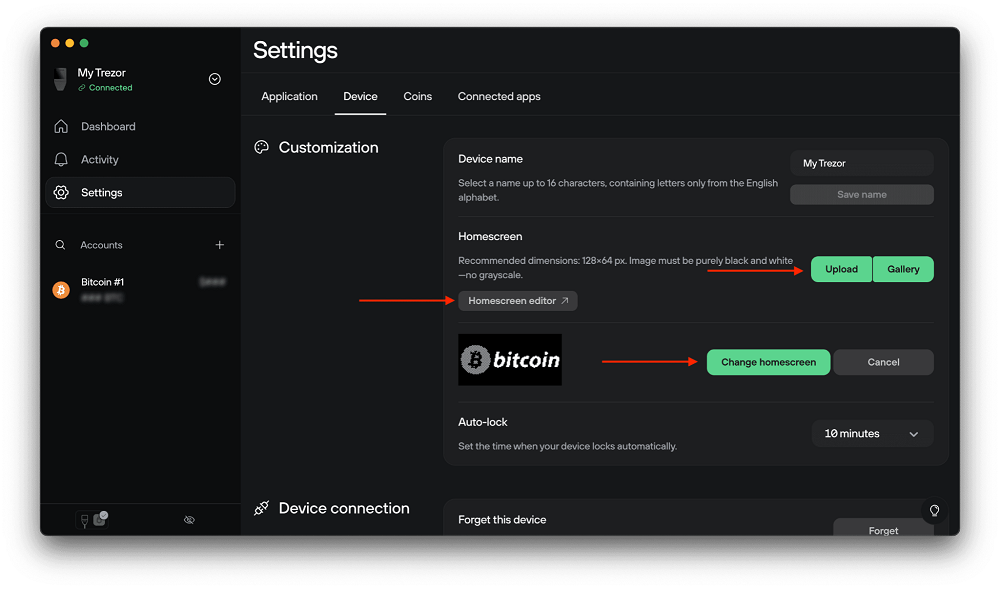The height and width of the screenshot is (589, 1000).
Task: Go to the Connected apps tab
Action: (499, 96)
